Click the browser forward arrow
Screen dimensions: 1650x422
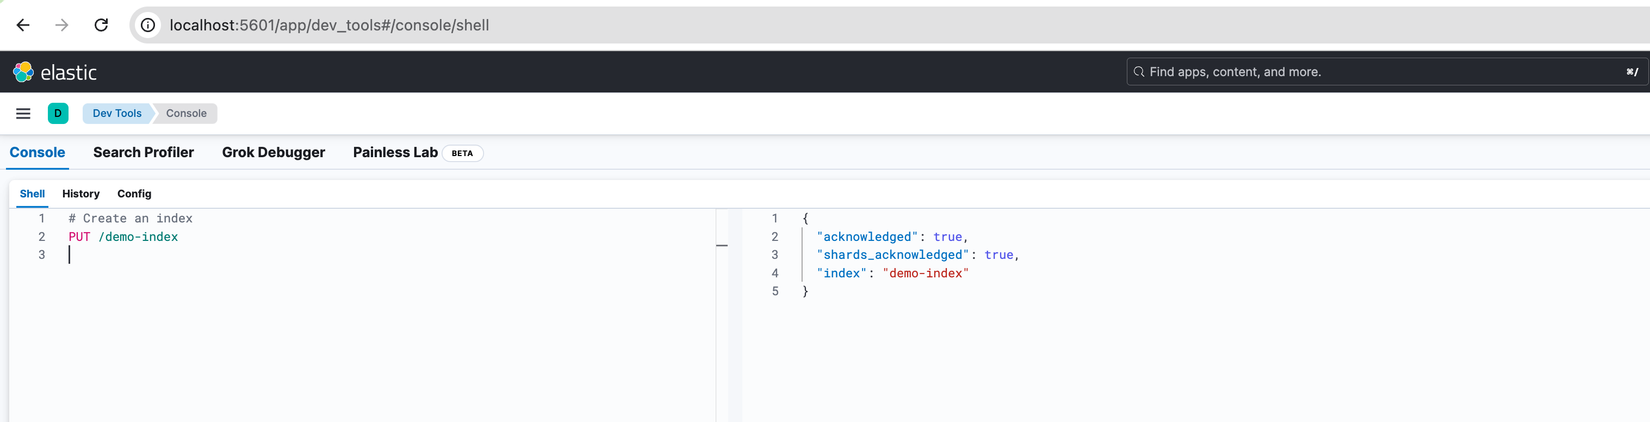tap(62, 25)
